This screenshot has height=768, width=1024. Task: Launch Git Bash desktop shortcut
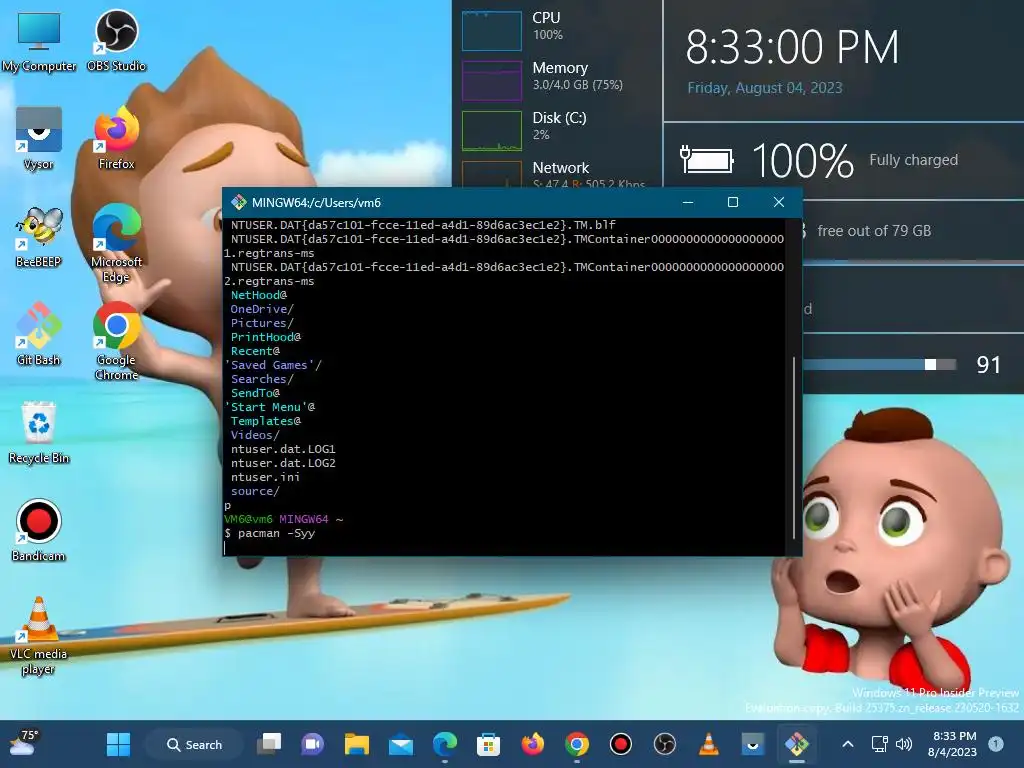click(x=39, y=334)
